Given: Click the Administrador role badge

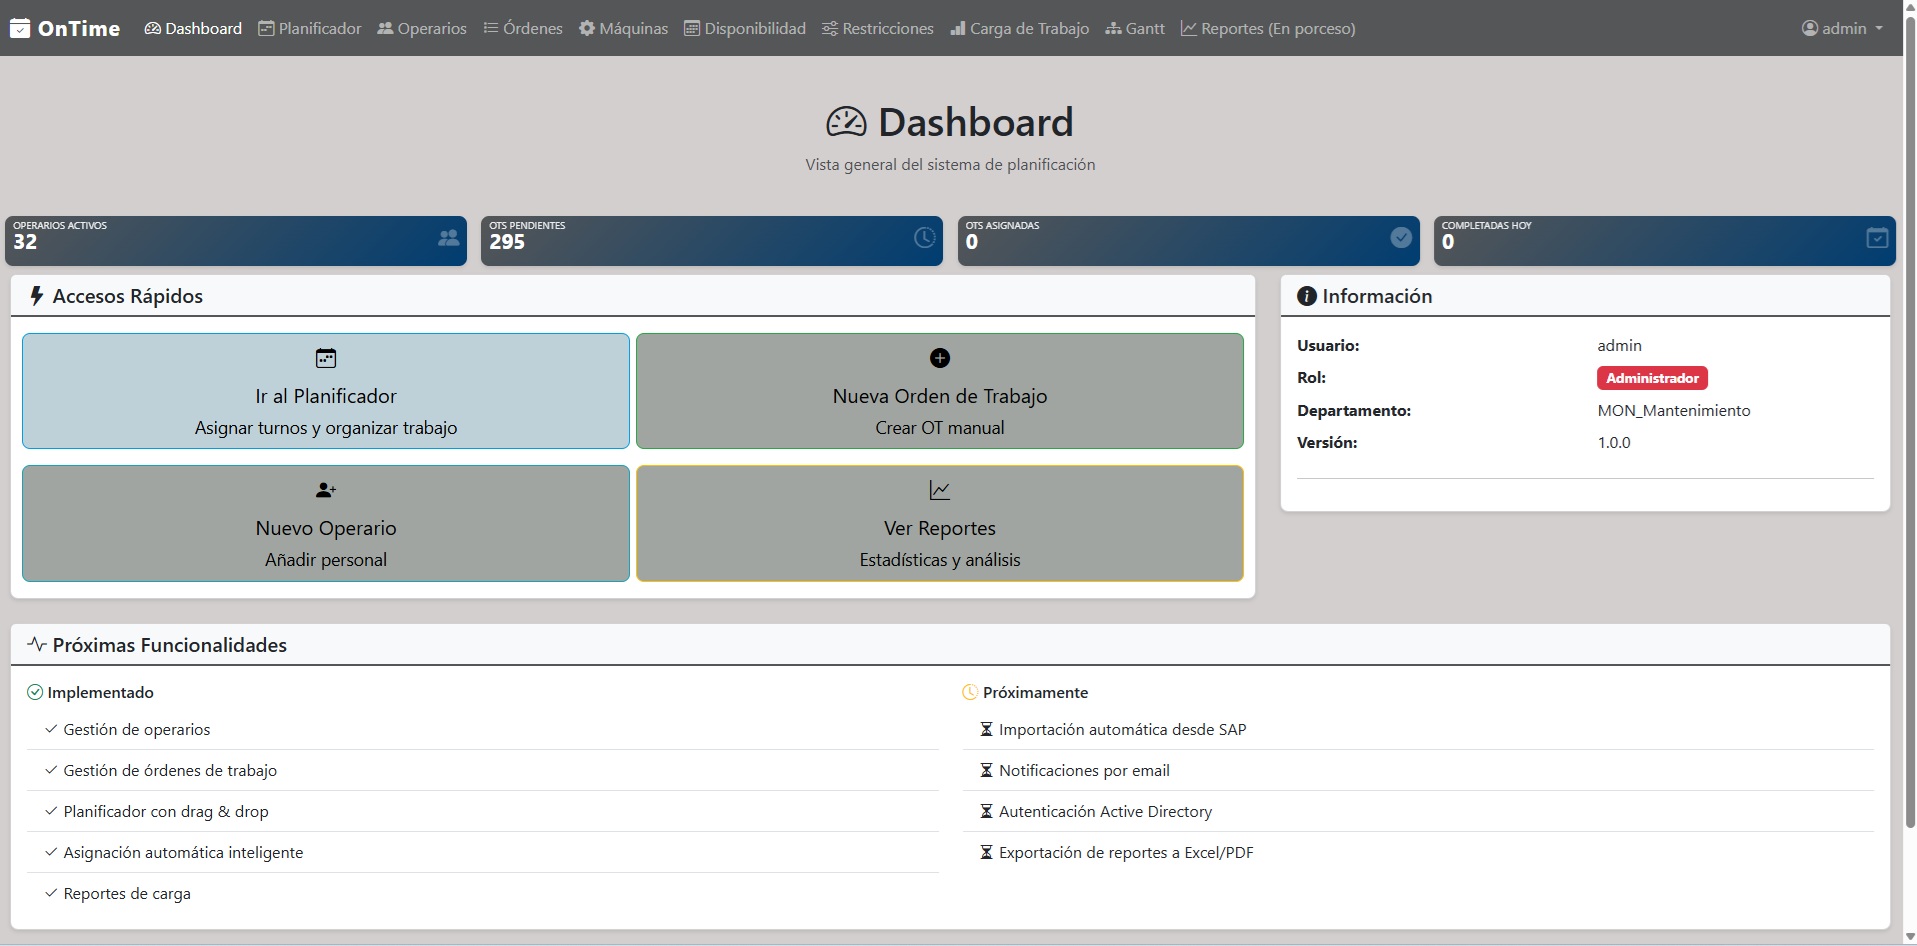Looking at the screenshot, I should pos(1652,378).
